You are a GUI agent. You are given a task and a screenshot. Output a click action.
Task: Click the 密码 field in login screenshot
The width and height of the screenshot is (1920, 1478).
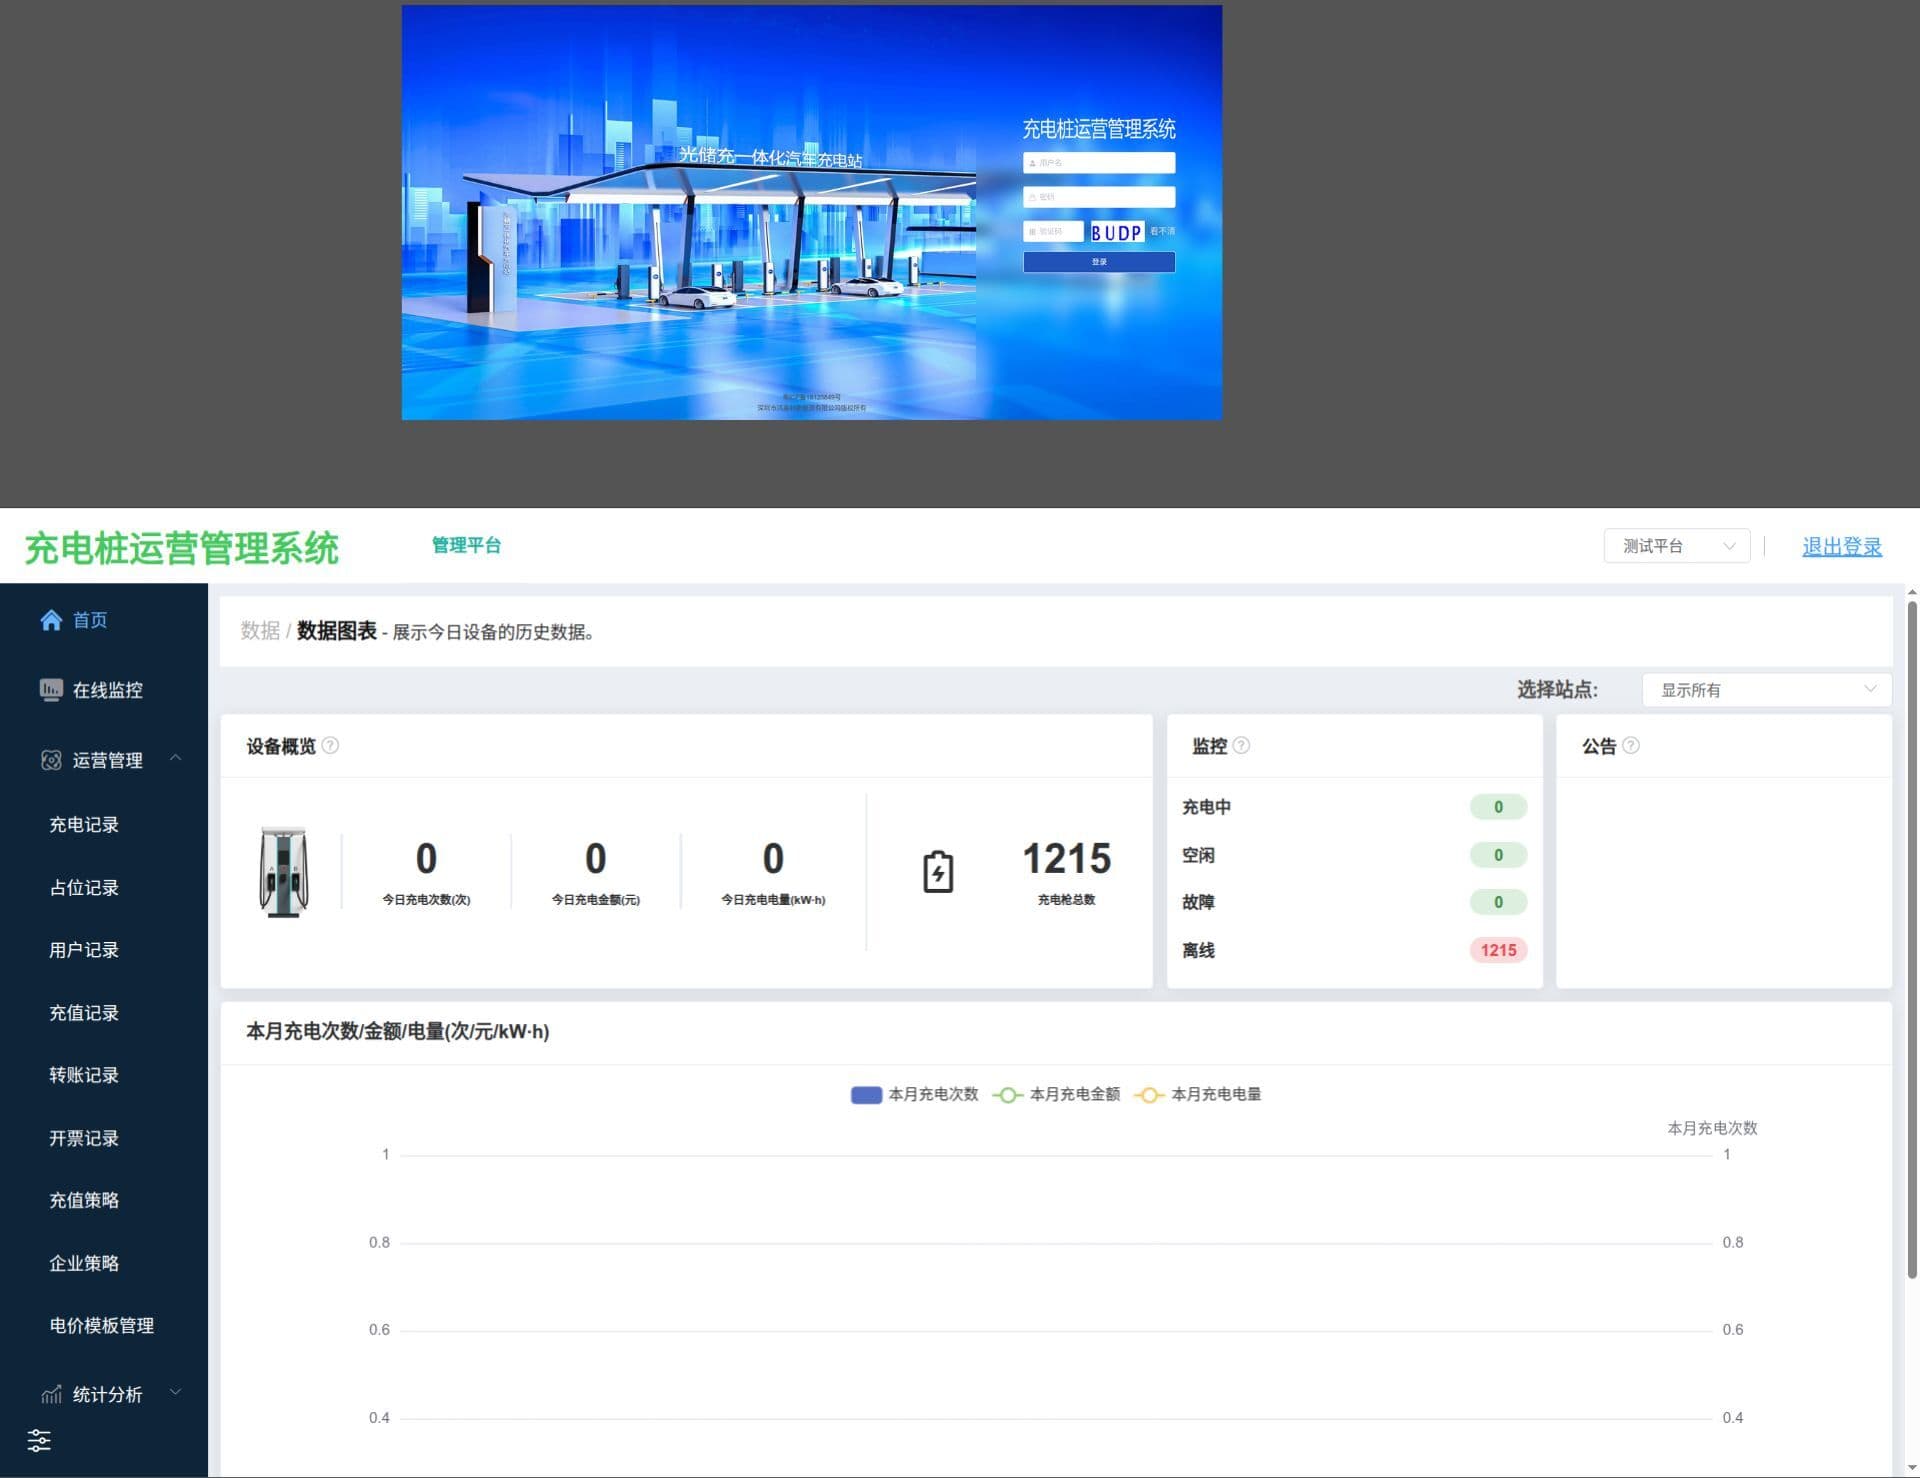(x=1099, y=197)
